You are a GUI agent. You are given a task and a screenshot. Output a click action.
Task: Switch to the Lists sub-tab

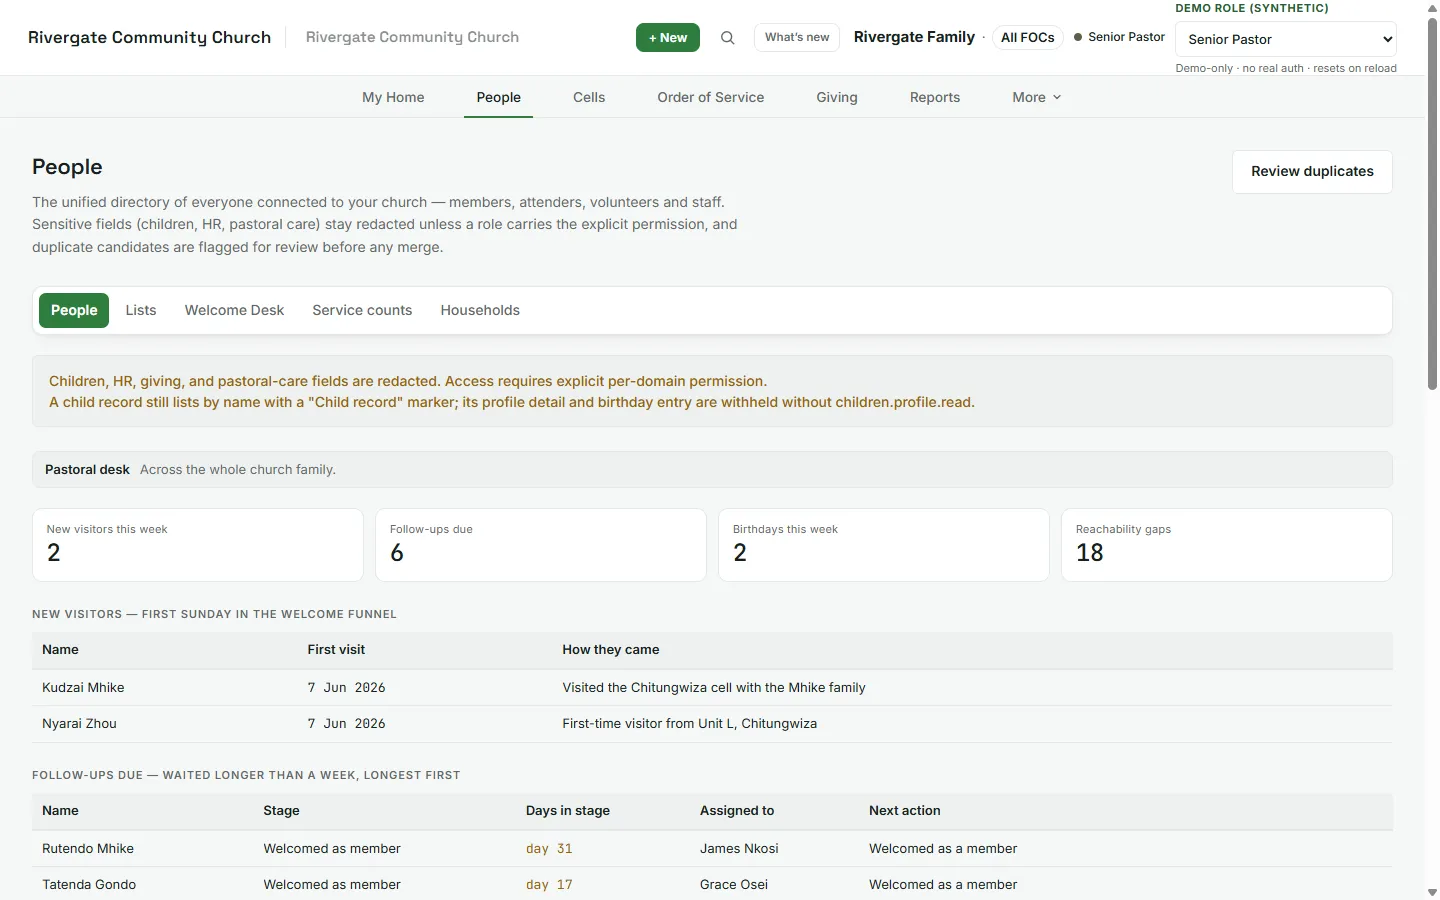tap(141, 310)
